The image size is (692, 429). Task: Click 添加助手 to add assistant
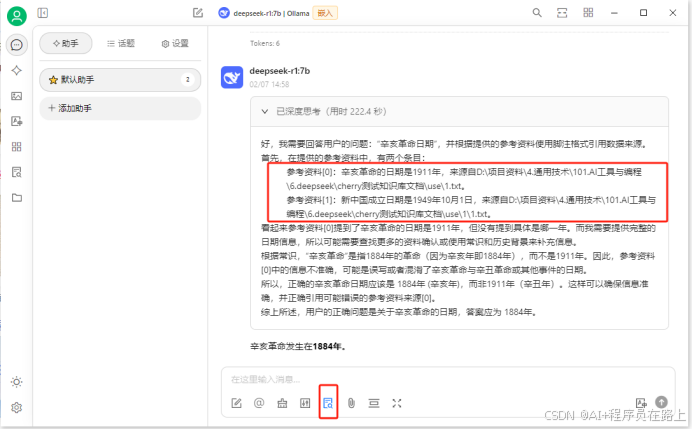tap(120, 108)
